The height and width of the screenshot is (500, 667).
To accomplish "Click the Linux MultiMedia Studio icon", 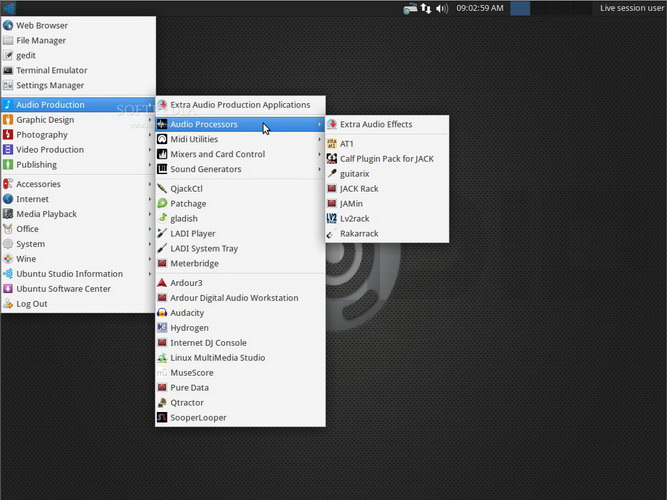I will (162, 357).
